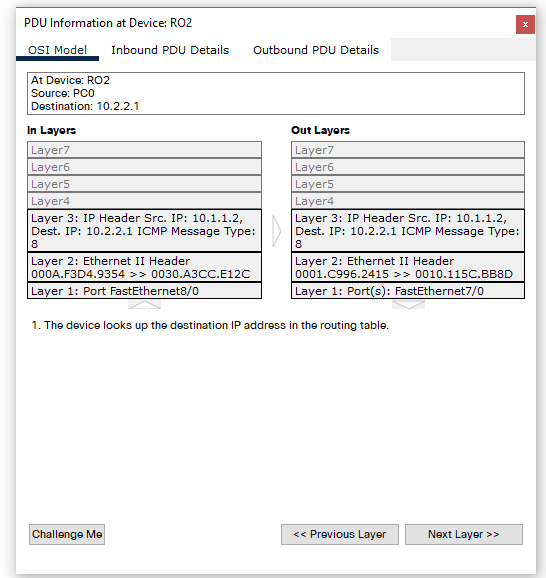Select Out Layers Layer 2 Ethernet Header
Screen dimensions: 546x578
coord(408,267)
